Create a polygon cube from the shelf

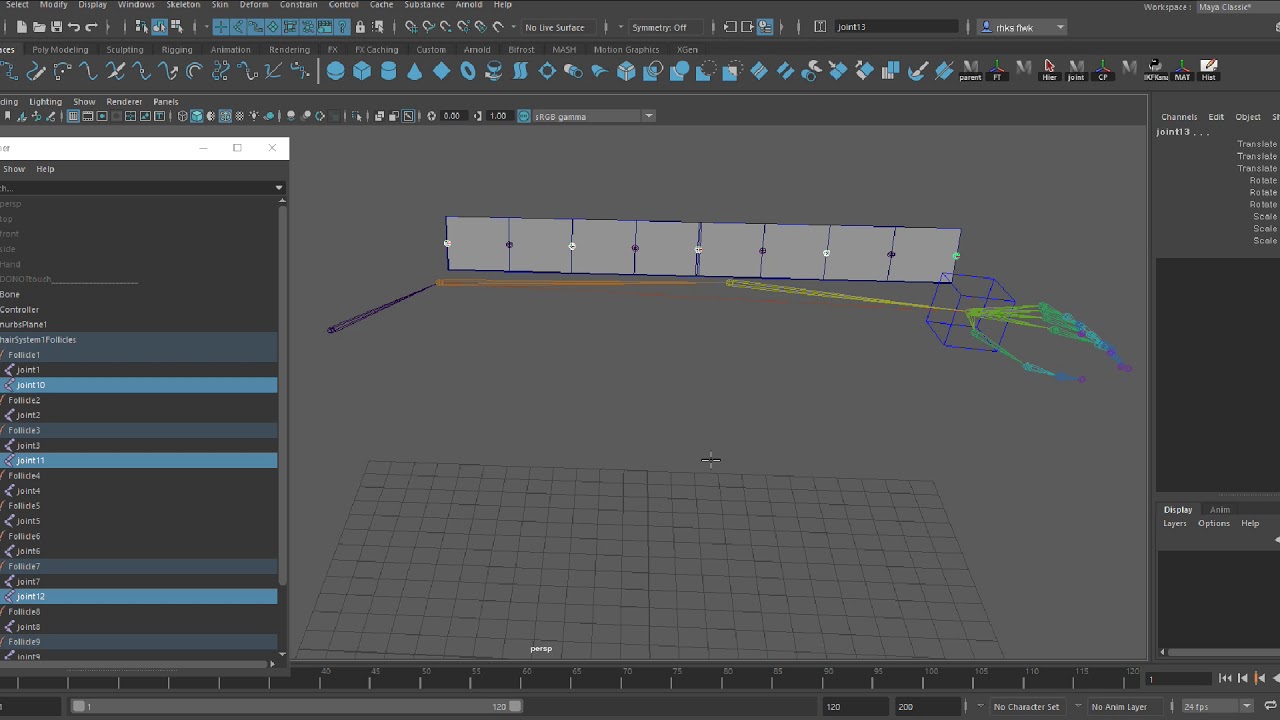pyautogui.click(x=362, y=71)
